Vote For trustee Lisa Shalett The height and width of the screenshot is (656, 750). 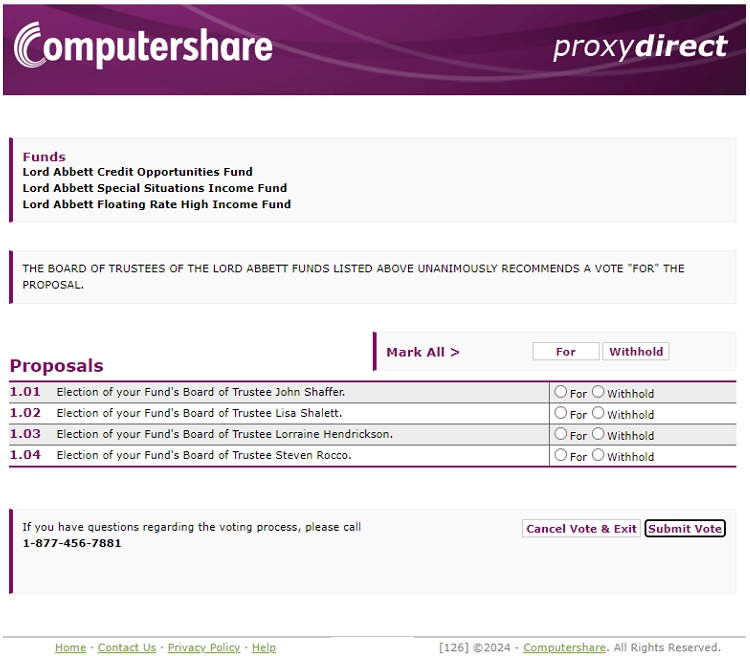(561, 414)
